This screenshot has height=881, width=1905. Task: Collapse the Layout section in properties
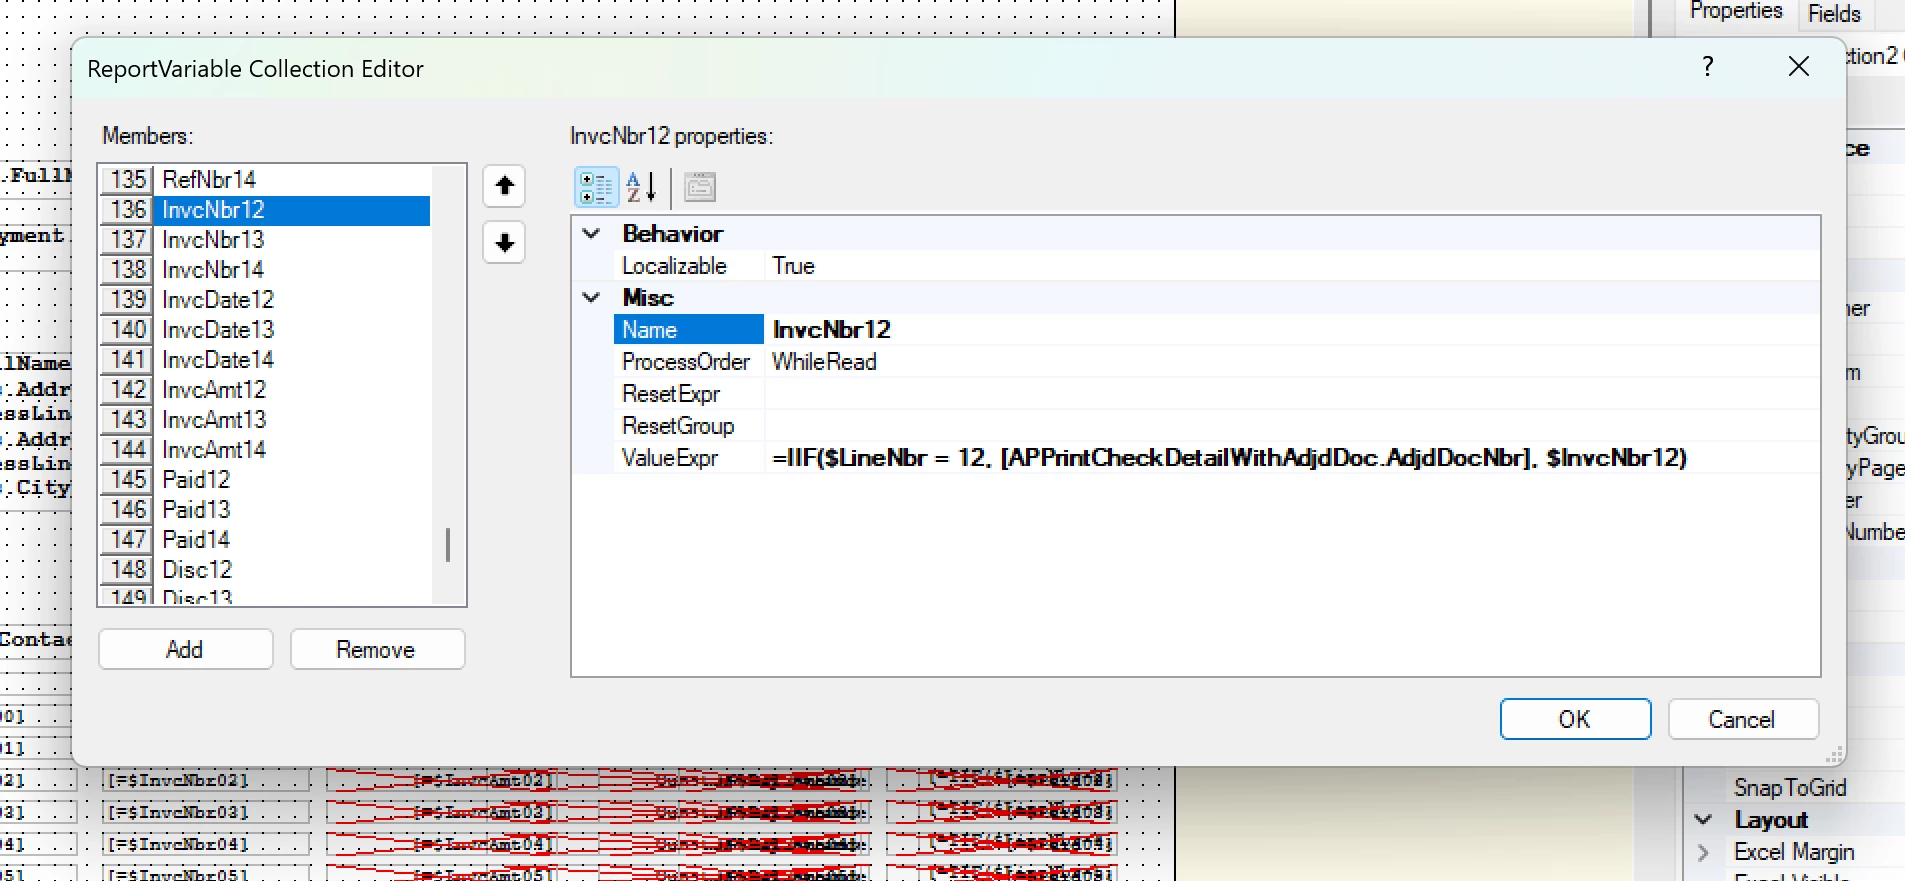click(1704, 820)
